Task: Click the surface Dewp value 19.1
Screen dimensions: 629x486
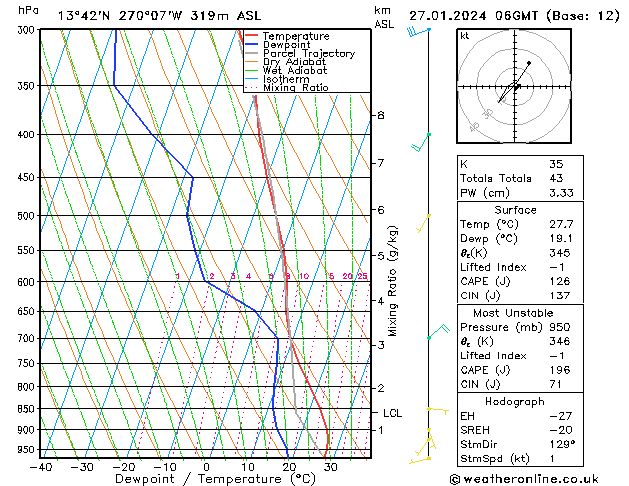Action: (x=561, y=239)
